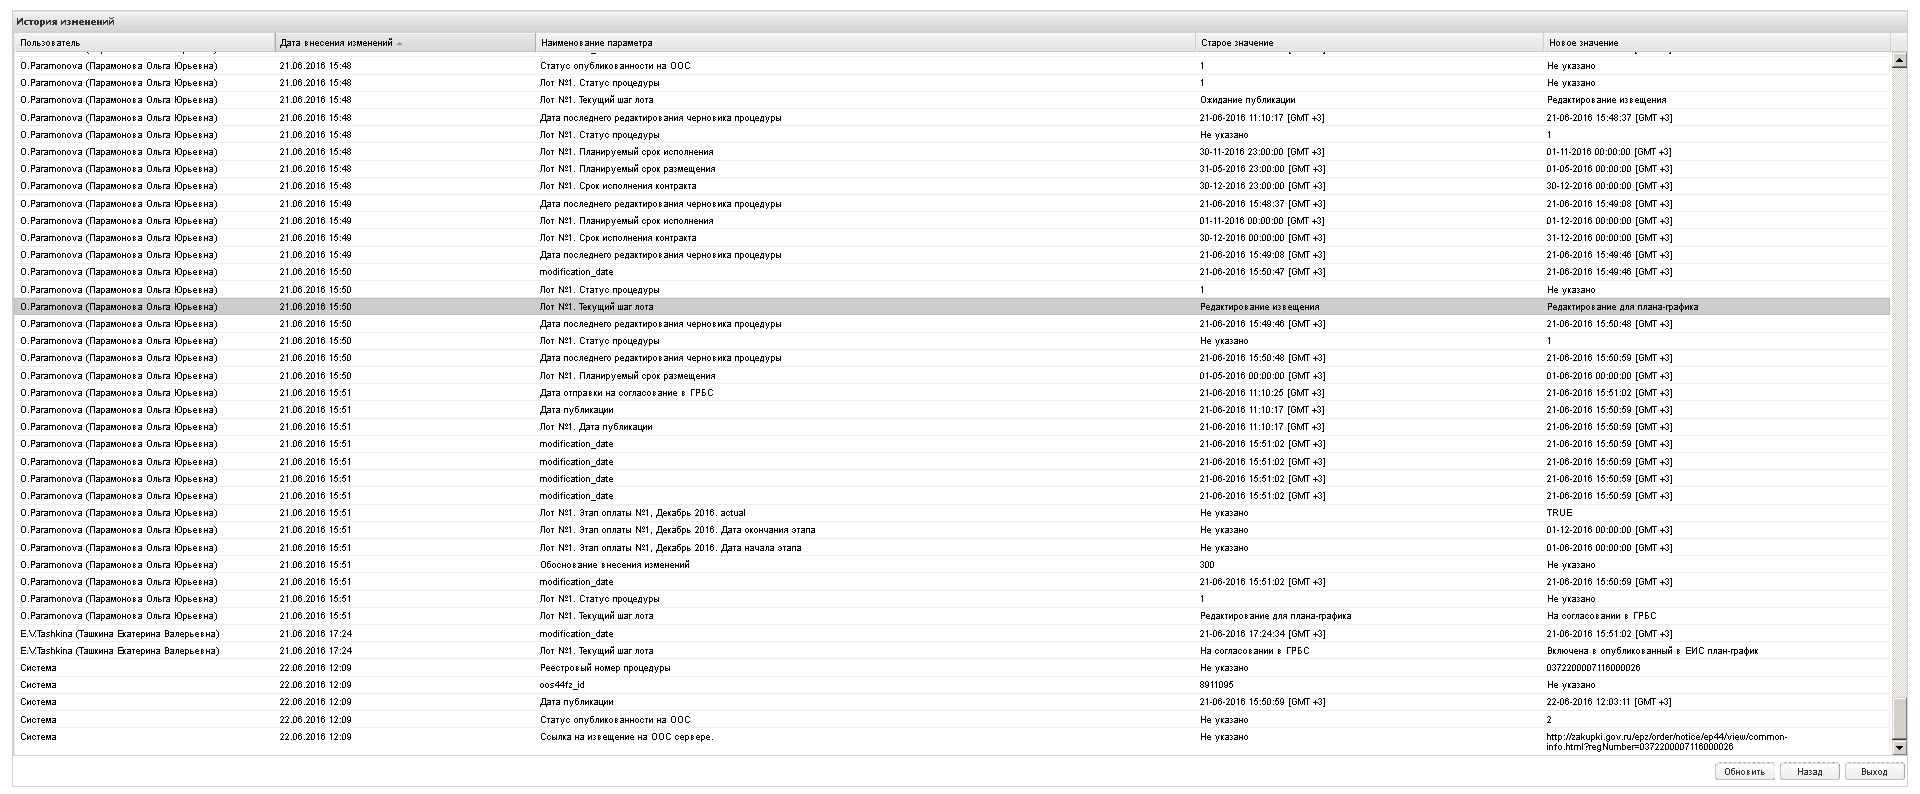1920x794 pixels.
Task: Select the 'Реестровый номер процедуры' parameter cell
Action: point(605,668)
